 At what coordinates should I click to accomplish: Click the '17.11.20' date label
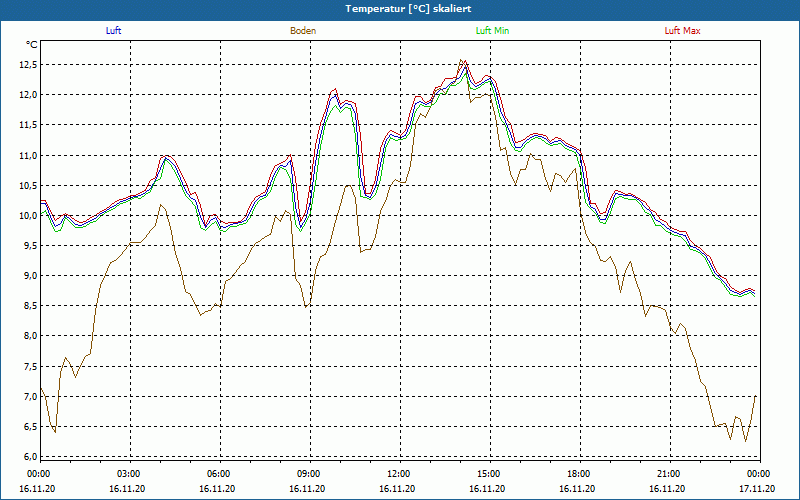(x=757, y=488)
